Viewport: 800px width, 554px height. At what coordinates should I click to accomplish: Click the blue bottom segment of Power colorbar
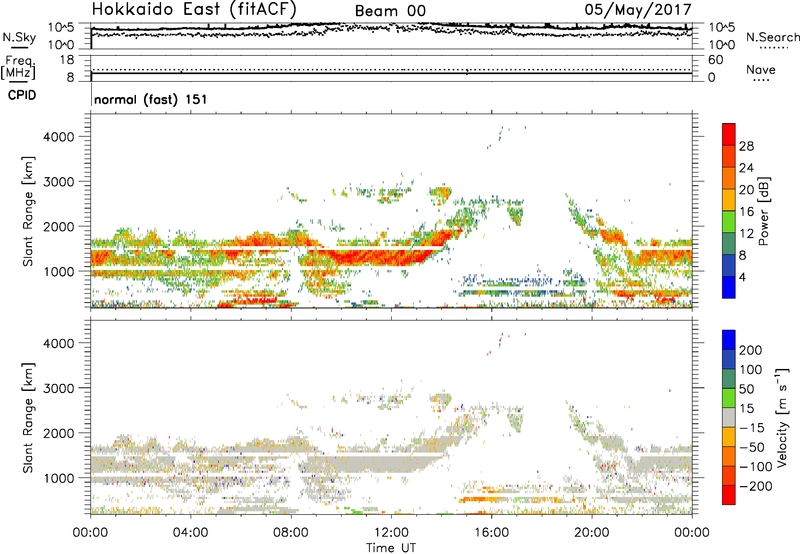pyautogui.click(x=729, y=287)
